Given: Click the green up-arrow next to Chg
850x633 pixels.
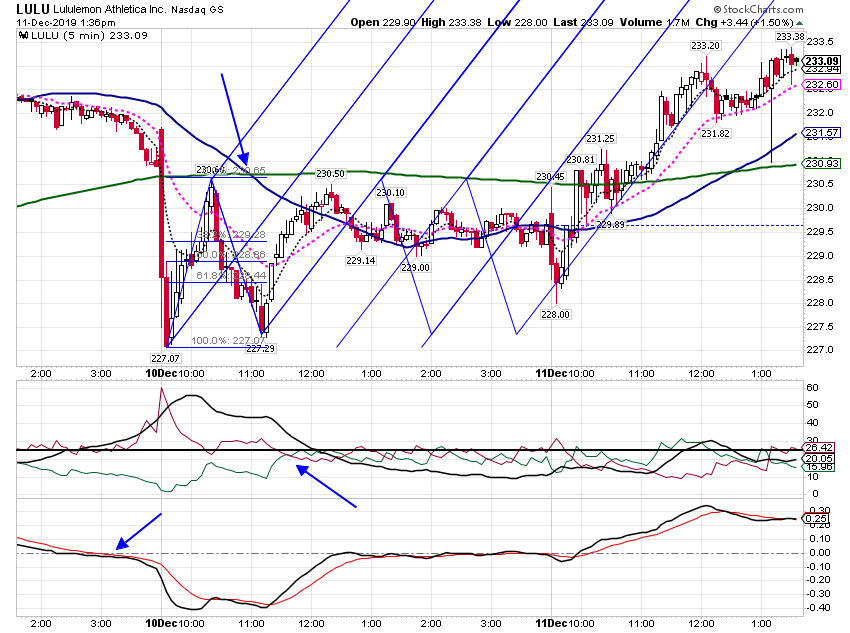Looking at the screenshot, I should [800, 23].
